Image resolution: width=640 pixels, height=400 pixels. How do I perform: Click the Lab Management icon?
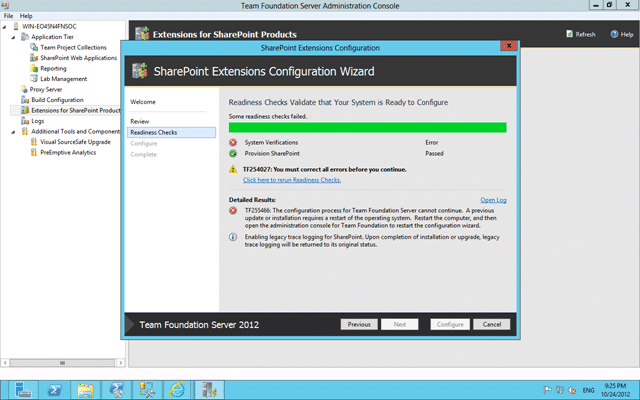click(x=34, y=79)
